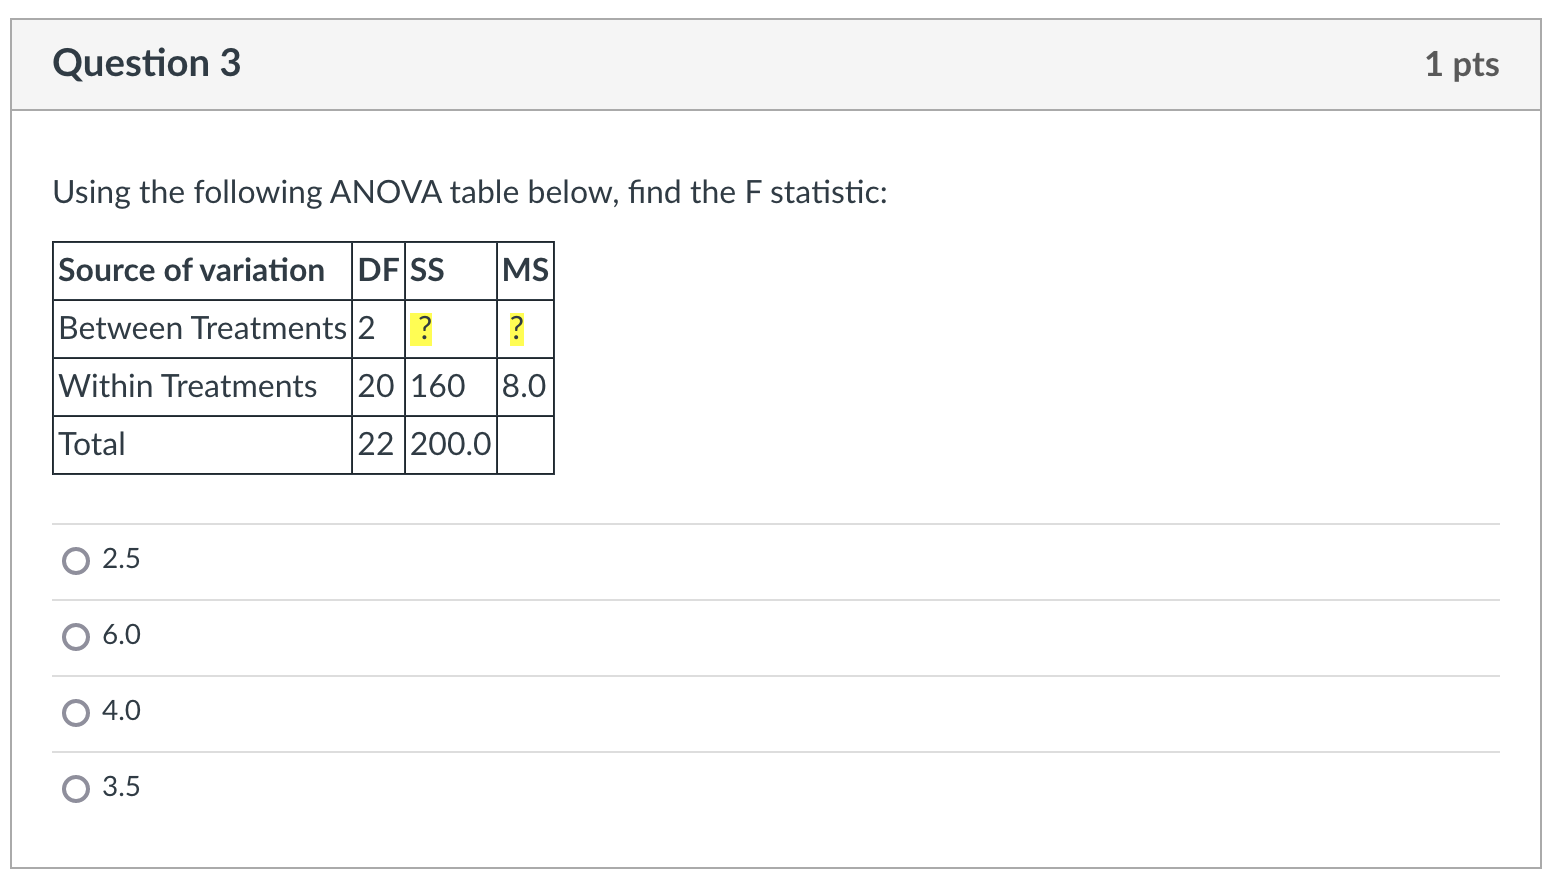
Task: Click the 22 degrees of freedom cell
Action: click(x=377, y=444)
